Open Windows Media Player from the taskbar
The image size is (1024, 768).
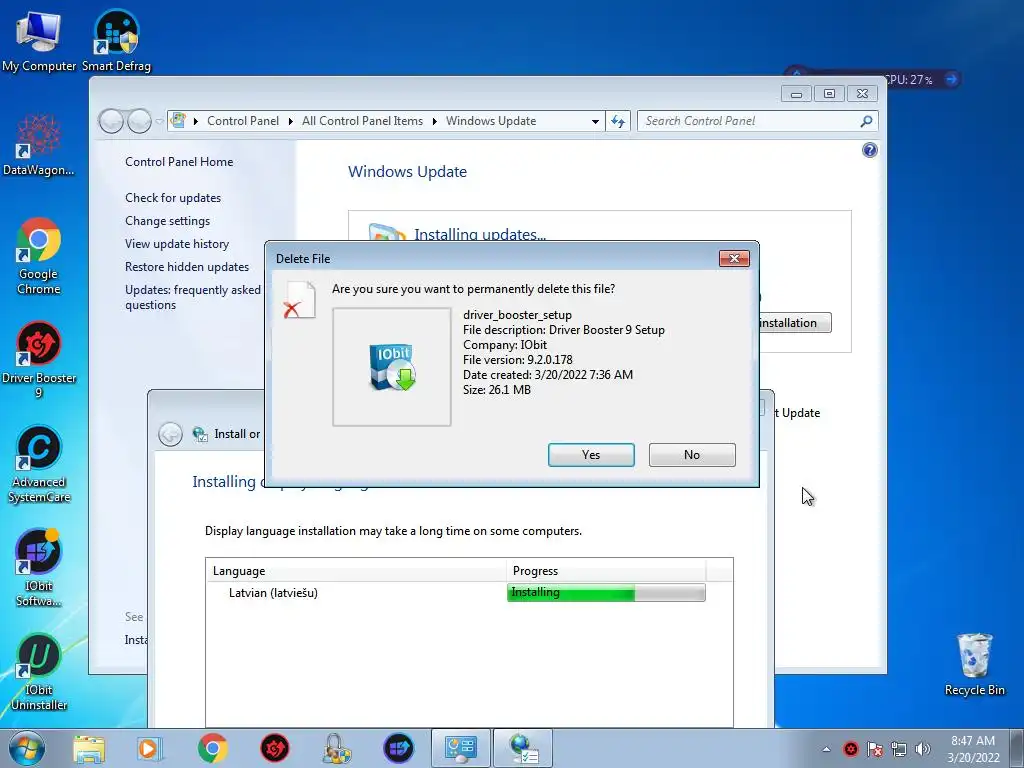150,748
